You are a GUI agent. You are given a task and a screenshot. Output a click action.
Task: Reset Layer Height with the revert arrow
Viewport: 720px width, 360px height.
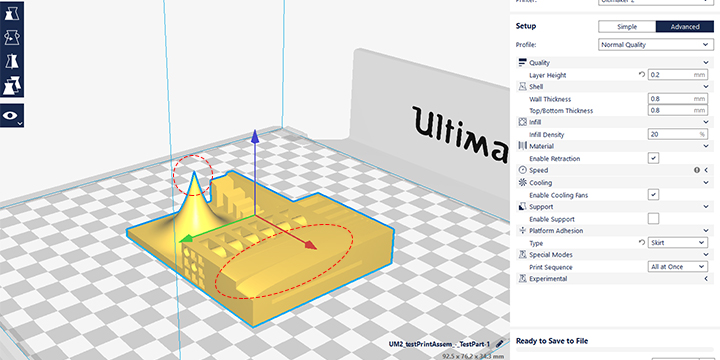642,74
